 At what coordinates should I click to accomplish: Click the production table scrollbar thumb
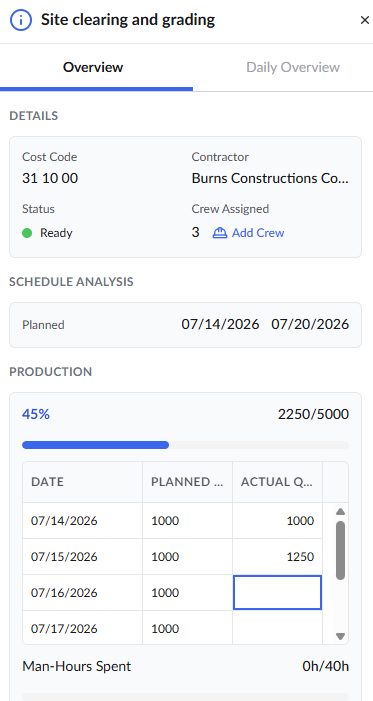point(340,550)
